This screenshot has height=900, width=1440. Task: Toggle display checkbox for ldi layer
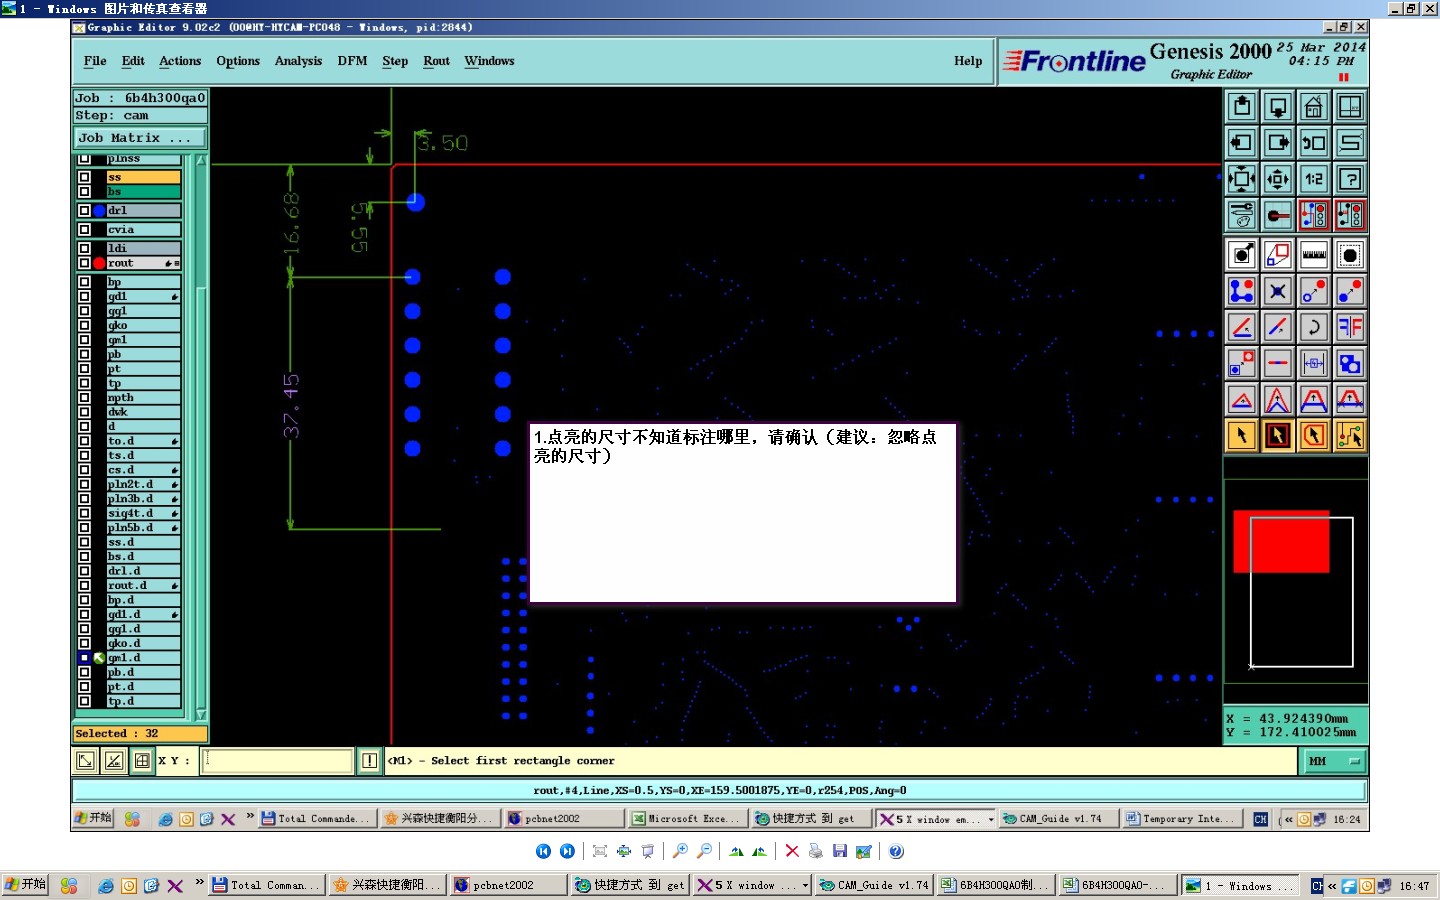click(84, 248)
